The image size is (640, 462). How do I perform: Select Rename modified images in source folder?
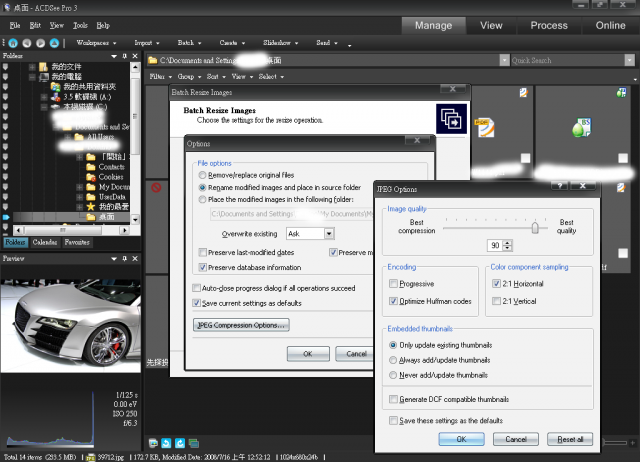[202, 188]
